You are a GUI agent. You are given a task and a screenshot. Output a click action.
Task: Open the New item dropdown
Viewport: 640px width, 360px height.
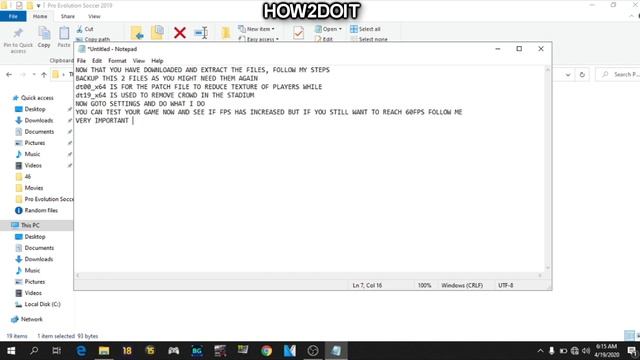coord(256,29)
